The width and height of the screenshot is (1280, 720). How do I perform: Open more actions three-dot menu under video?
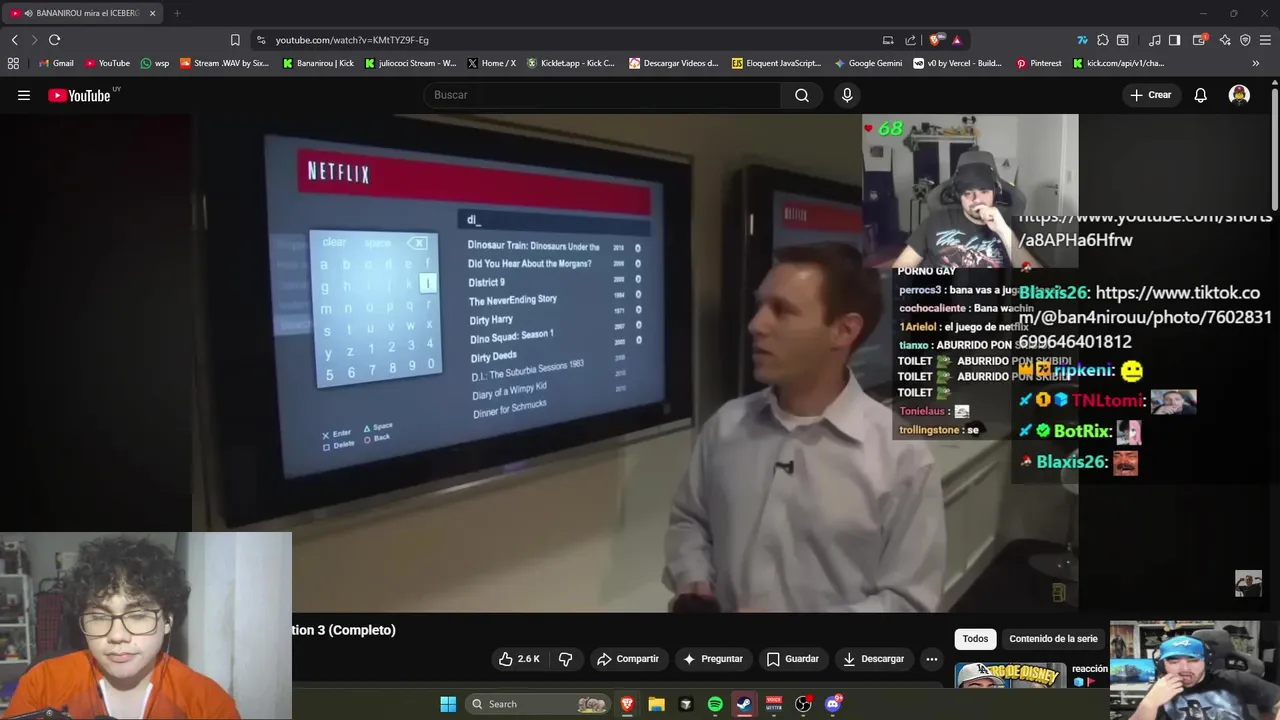931,659
